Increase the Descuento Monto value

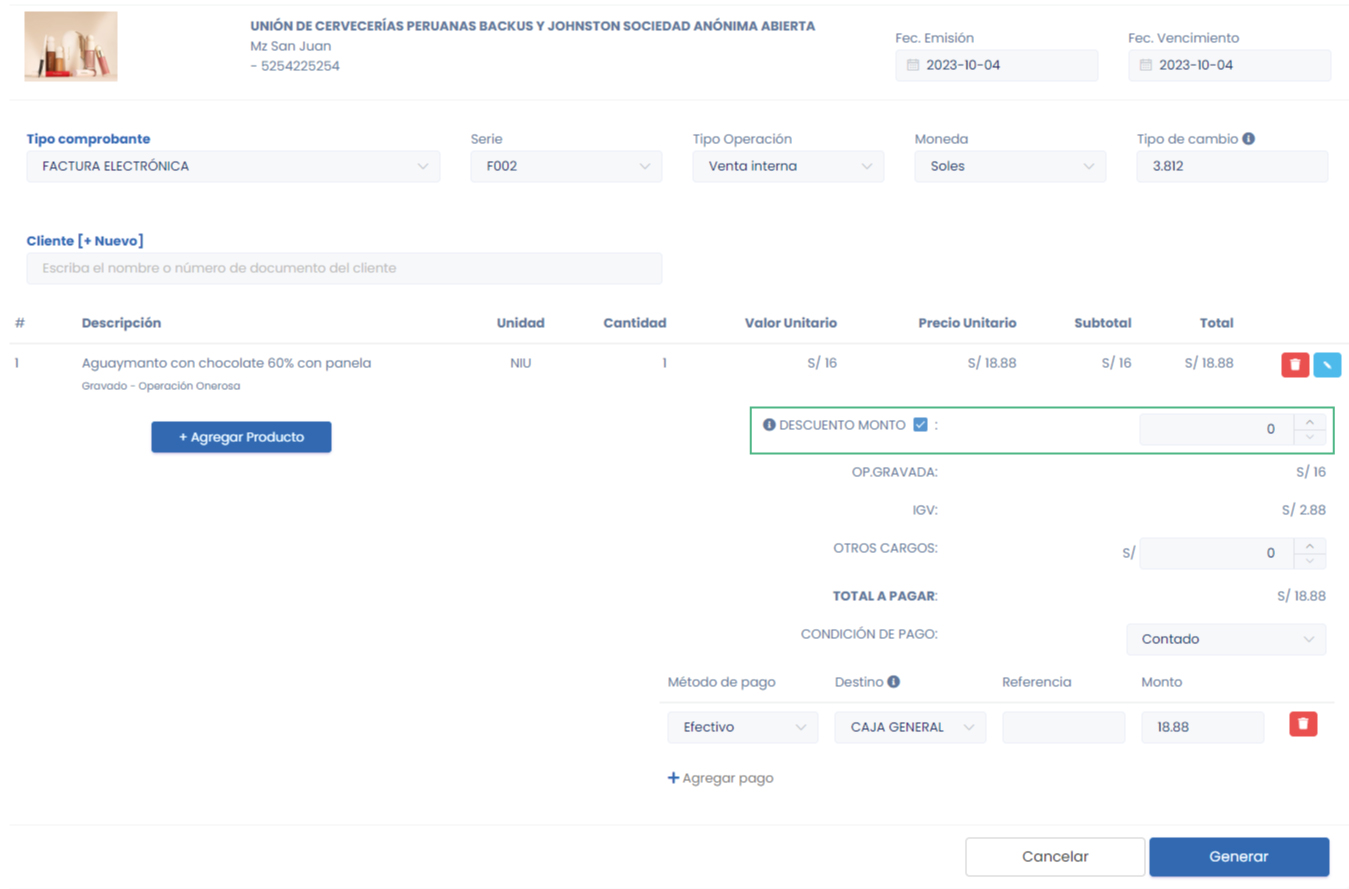pos(1309,422)
